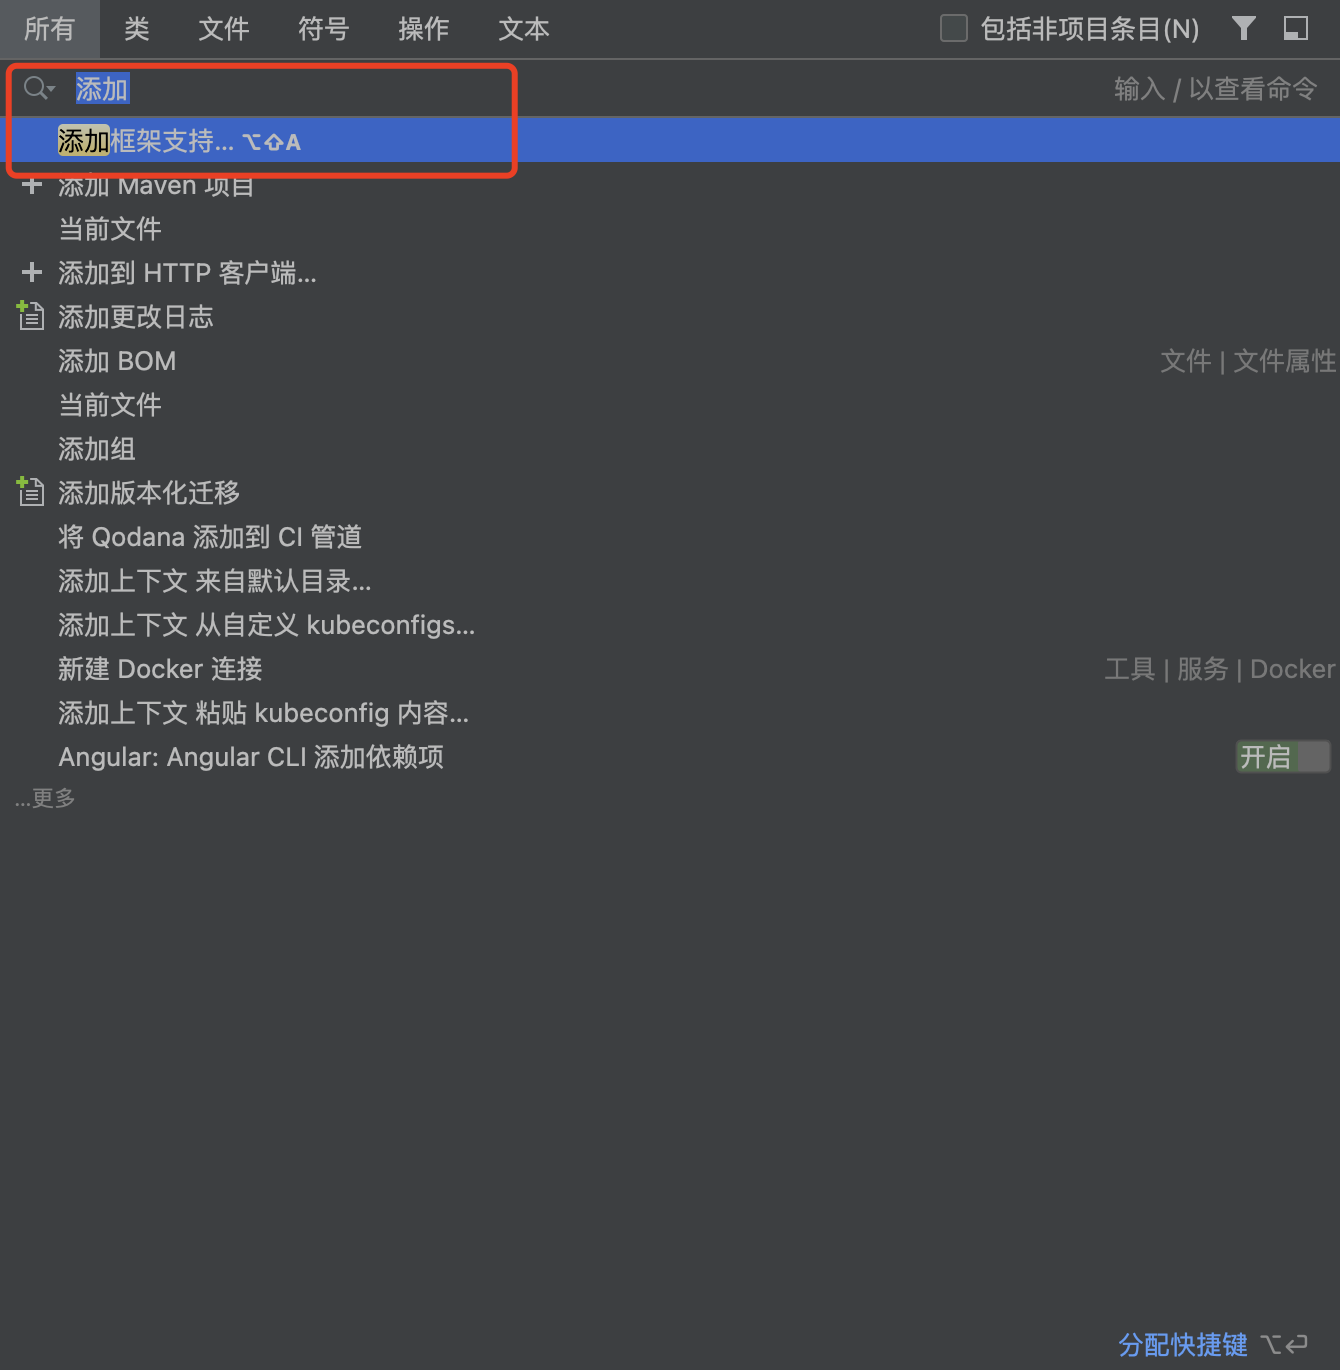1340x1370 pixels.
Task: Click the search magnifier history icon
Action: [39, 89]
